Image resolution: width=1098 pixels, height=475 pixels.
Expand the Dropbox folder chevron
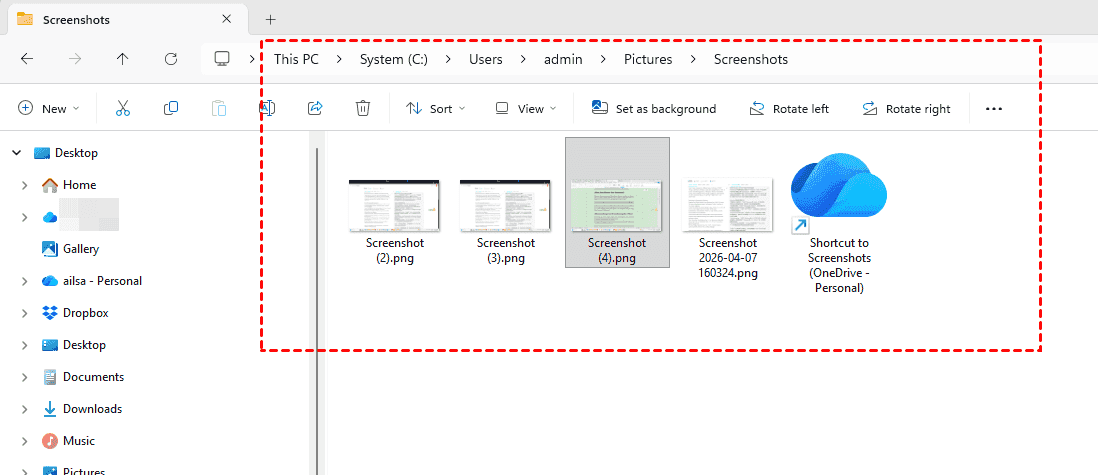pyautogui.click(x=24, y=313)
